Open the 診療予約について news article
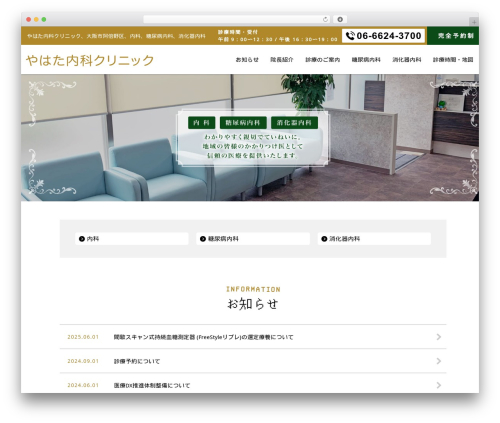500x423 pixels. [137, 361]
